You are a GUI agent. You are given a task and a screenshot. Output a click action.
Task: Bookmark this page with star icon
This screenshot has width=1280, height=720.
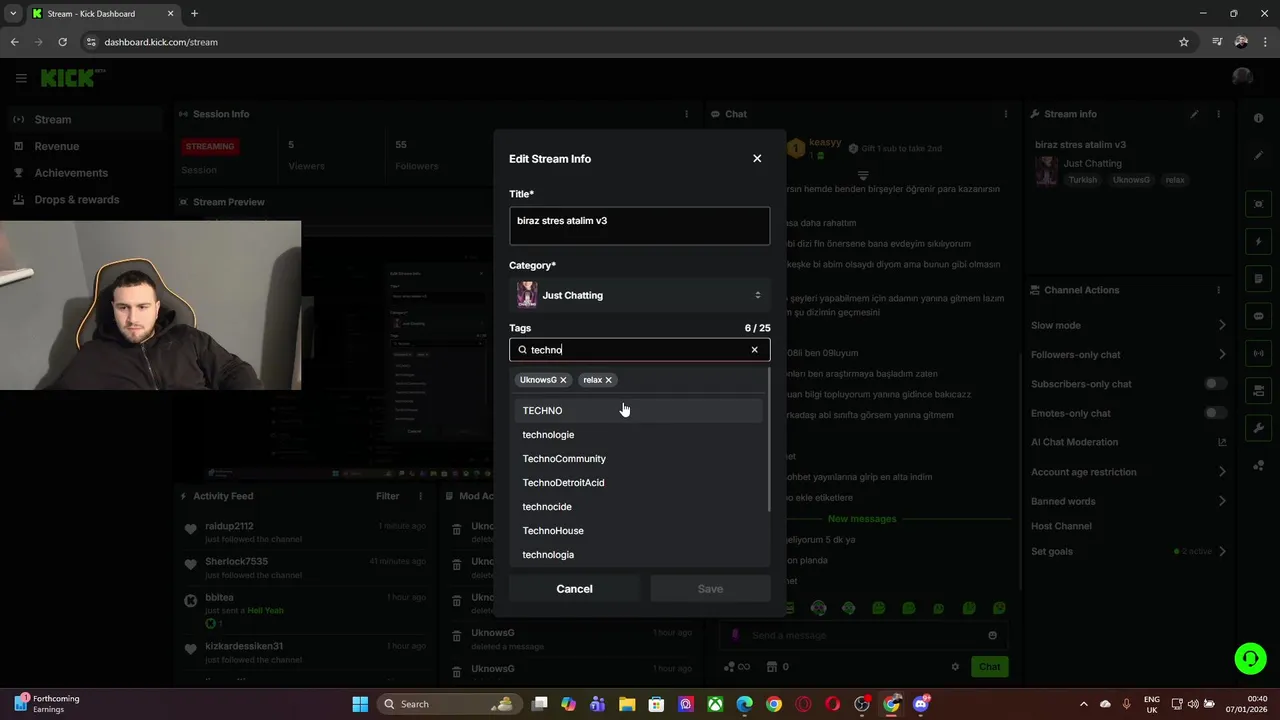pos(1184,42)
